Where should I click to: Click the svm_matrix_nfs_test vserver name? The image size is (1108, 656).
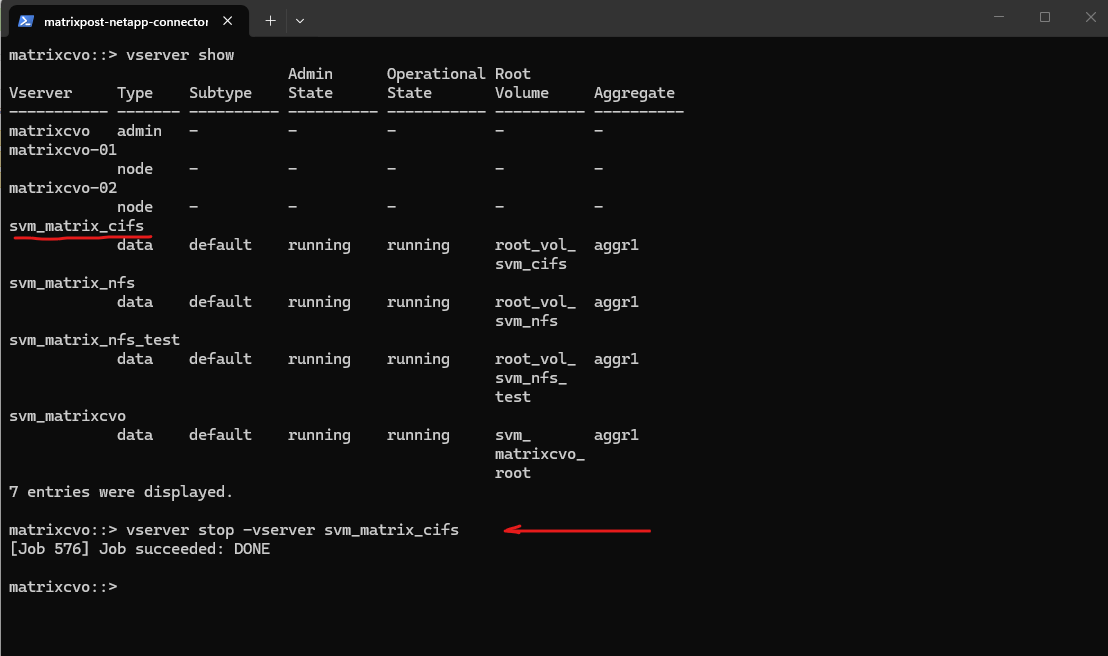coord(94,340)
